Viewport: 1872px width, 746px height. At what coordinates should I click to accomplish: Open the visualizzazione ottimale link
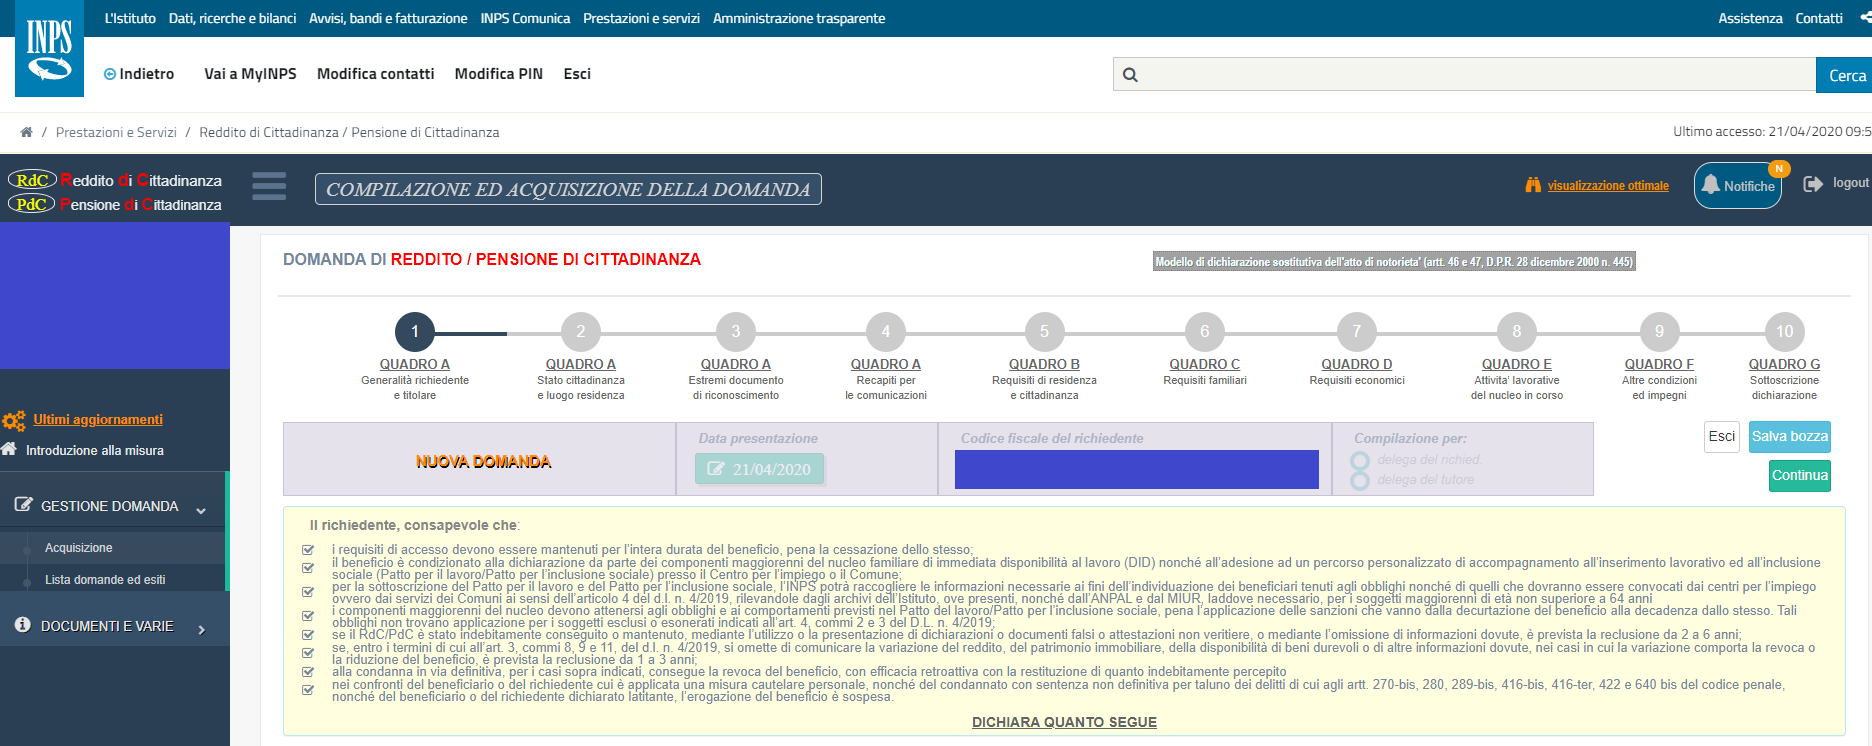pos(1608,186)
